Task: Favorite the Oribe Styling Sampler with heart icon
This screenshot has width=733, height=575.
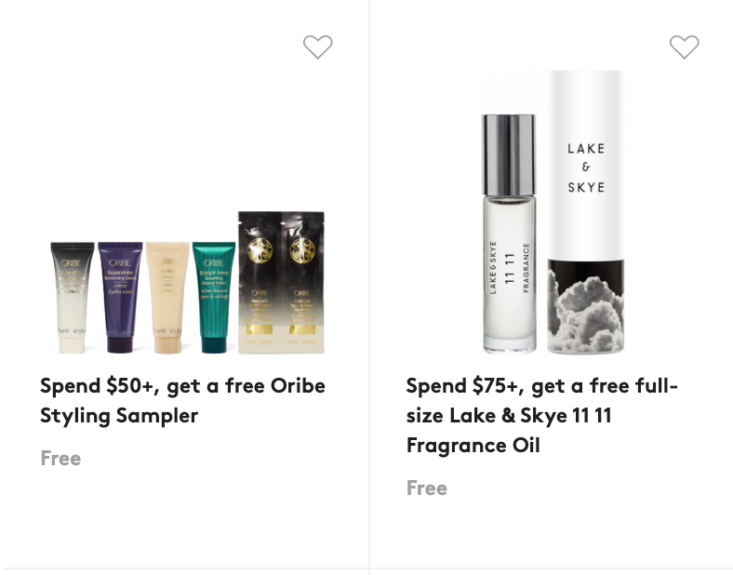Action: (x=318, y=47)
